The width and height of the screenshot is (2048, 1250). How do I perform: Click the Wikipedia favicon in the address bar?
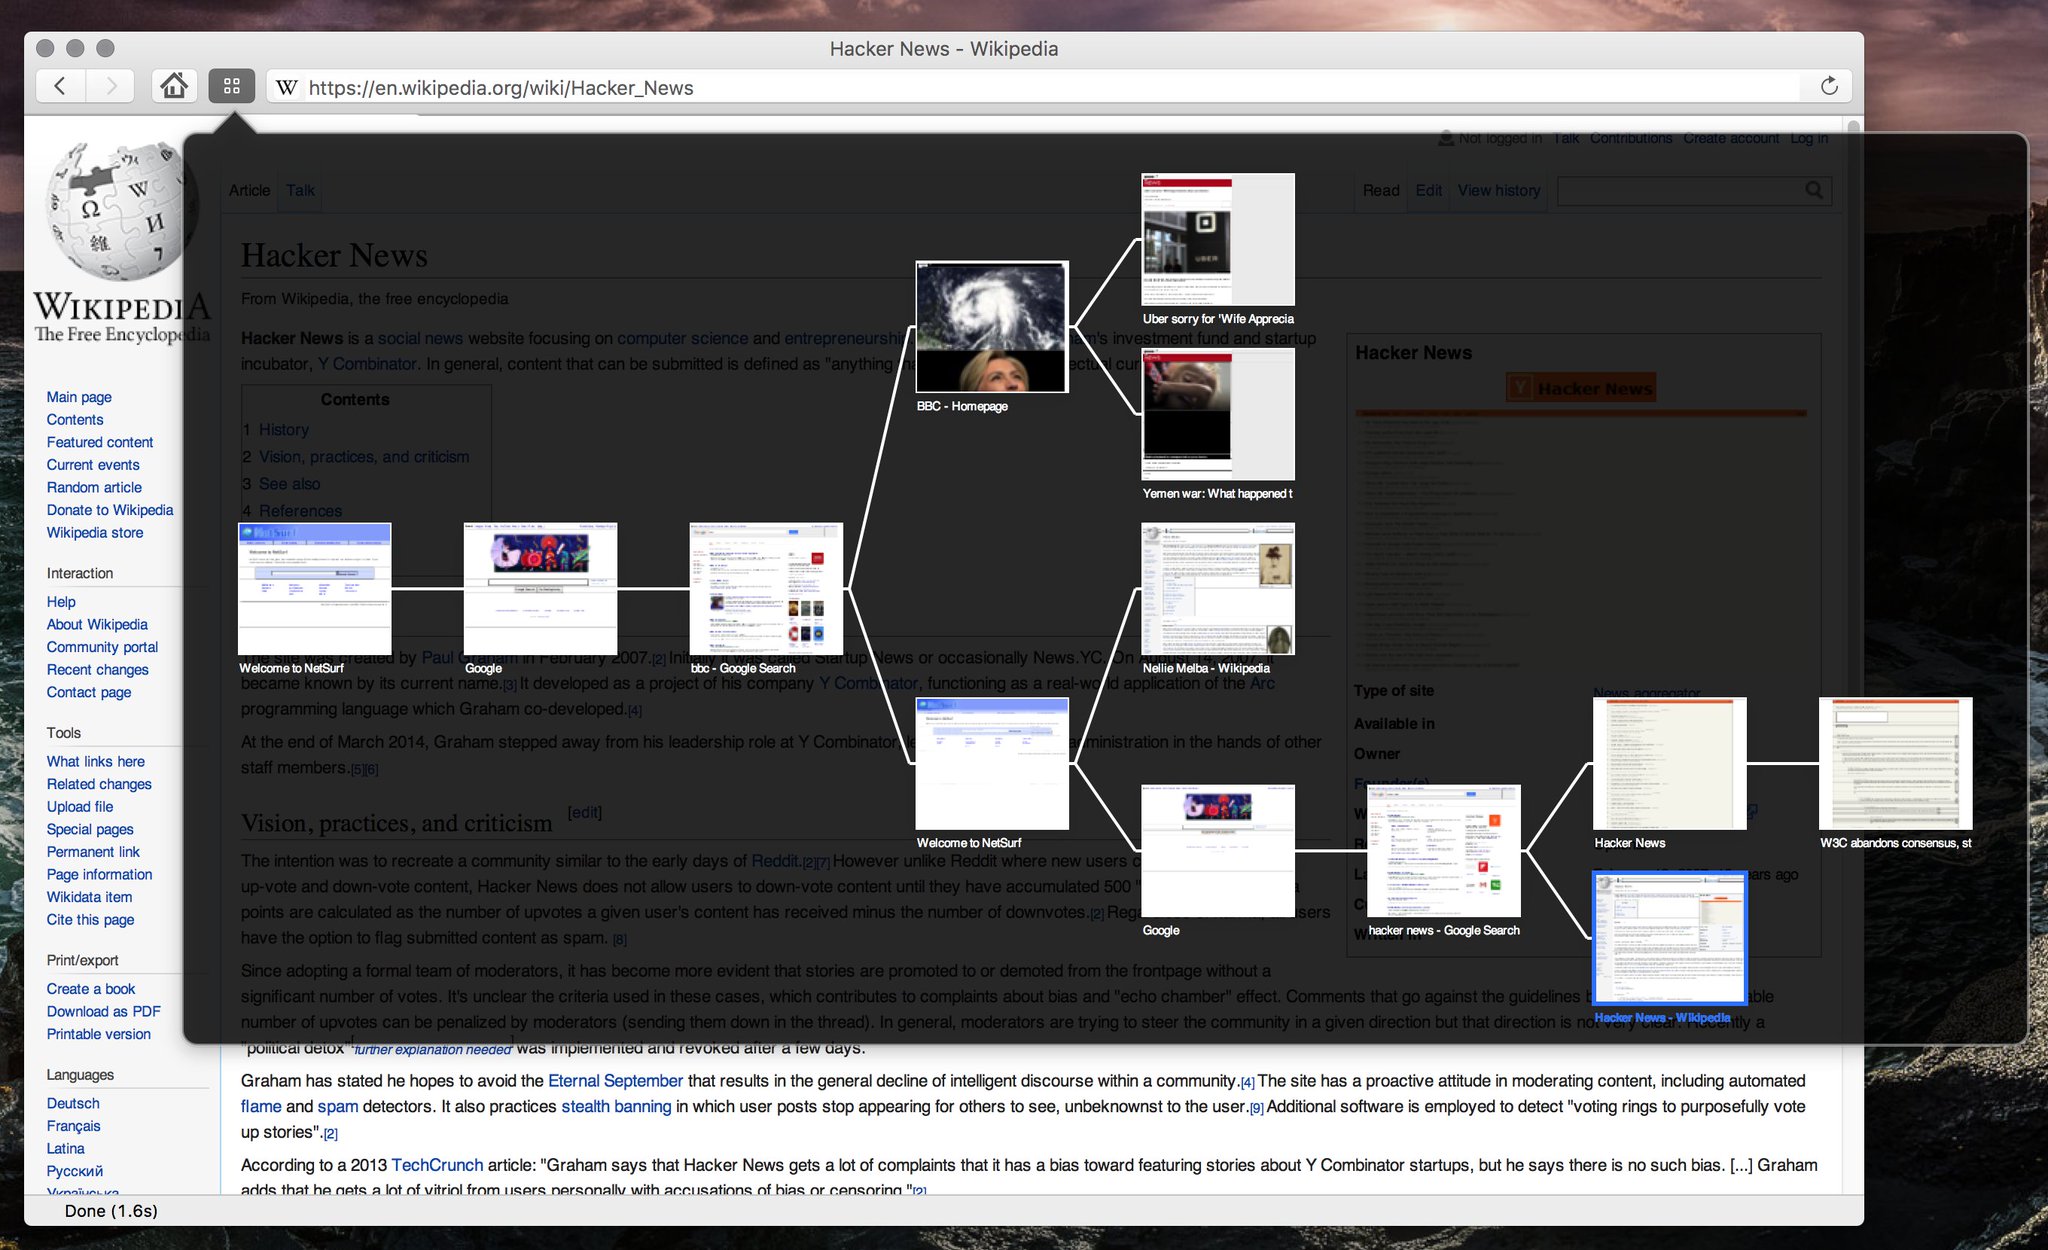(x=287, y=88)
